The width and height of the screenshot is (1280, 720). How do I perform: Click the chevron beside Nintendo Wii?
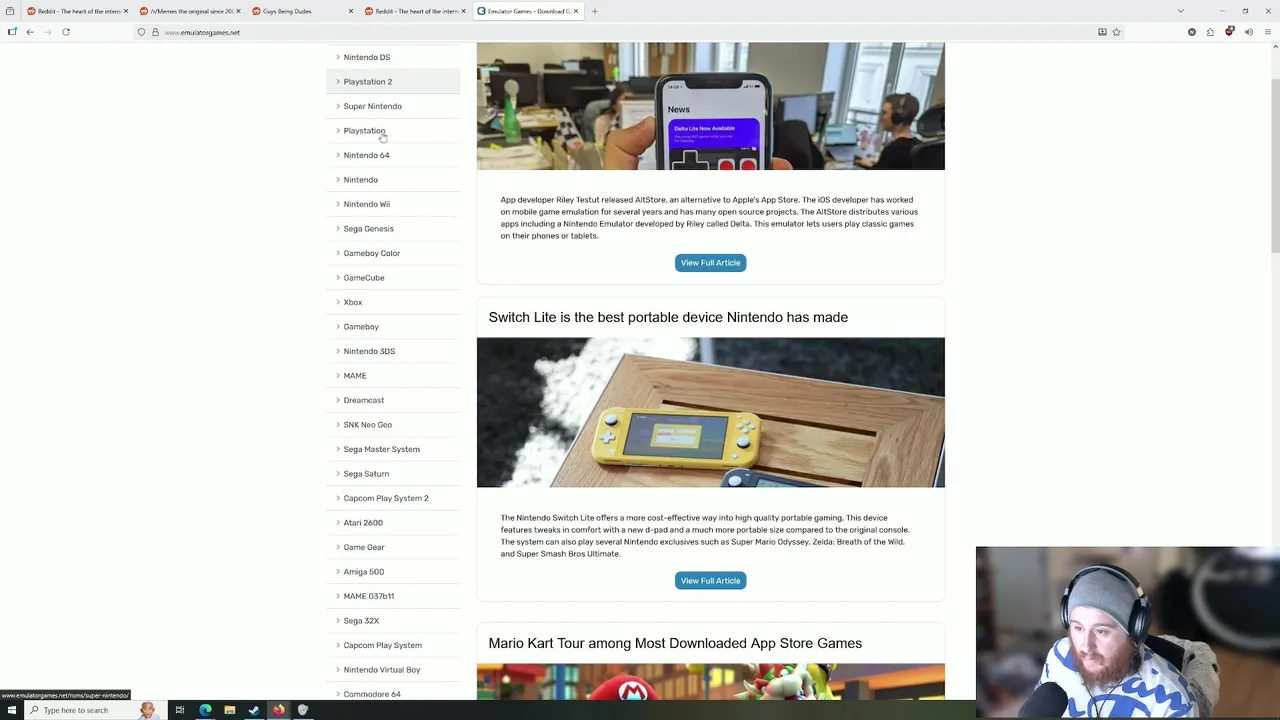(338, 204)
